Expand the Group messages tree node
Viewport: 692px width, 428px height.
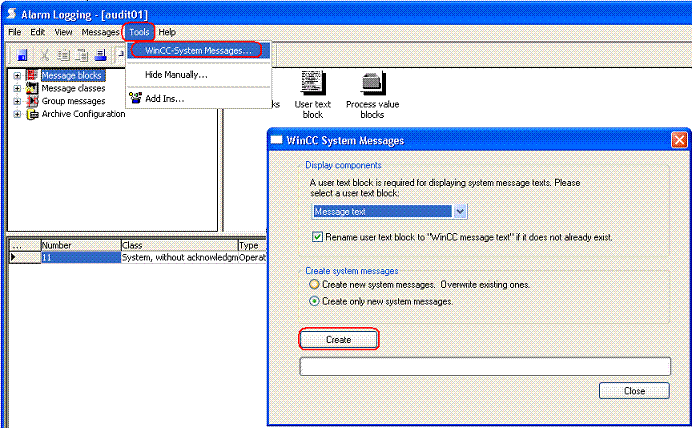point(17,101)
